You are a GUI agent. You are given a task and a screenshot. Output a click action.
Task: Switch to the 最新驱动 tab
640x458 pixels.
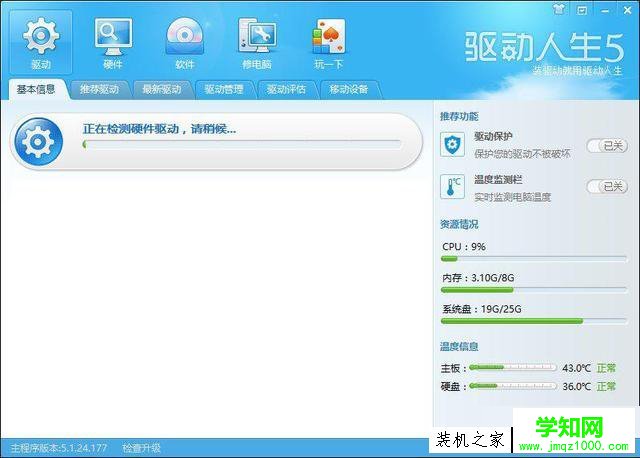point(162,89)
